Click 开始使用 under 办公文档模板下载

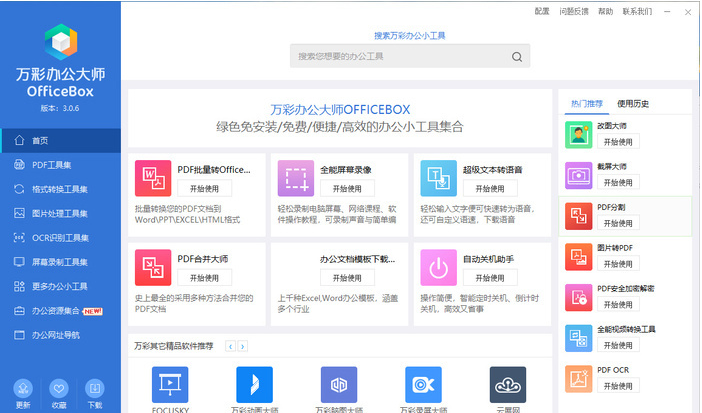click(x=347, y=278)
